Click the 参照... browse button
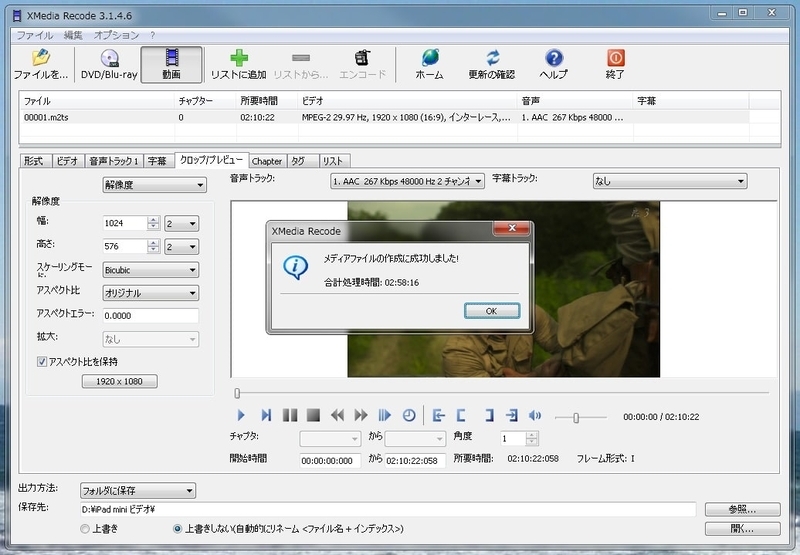This screenshot has width=800, height=555. click(x=742, y=509)
